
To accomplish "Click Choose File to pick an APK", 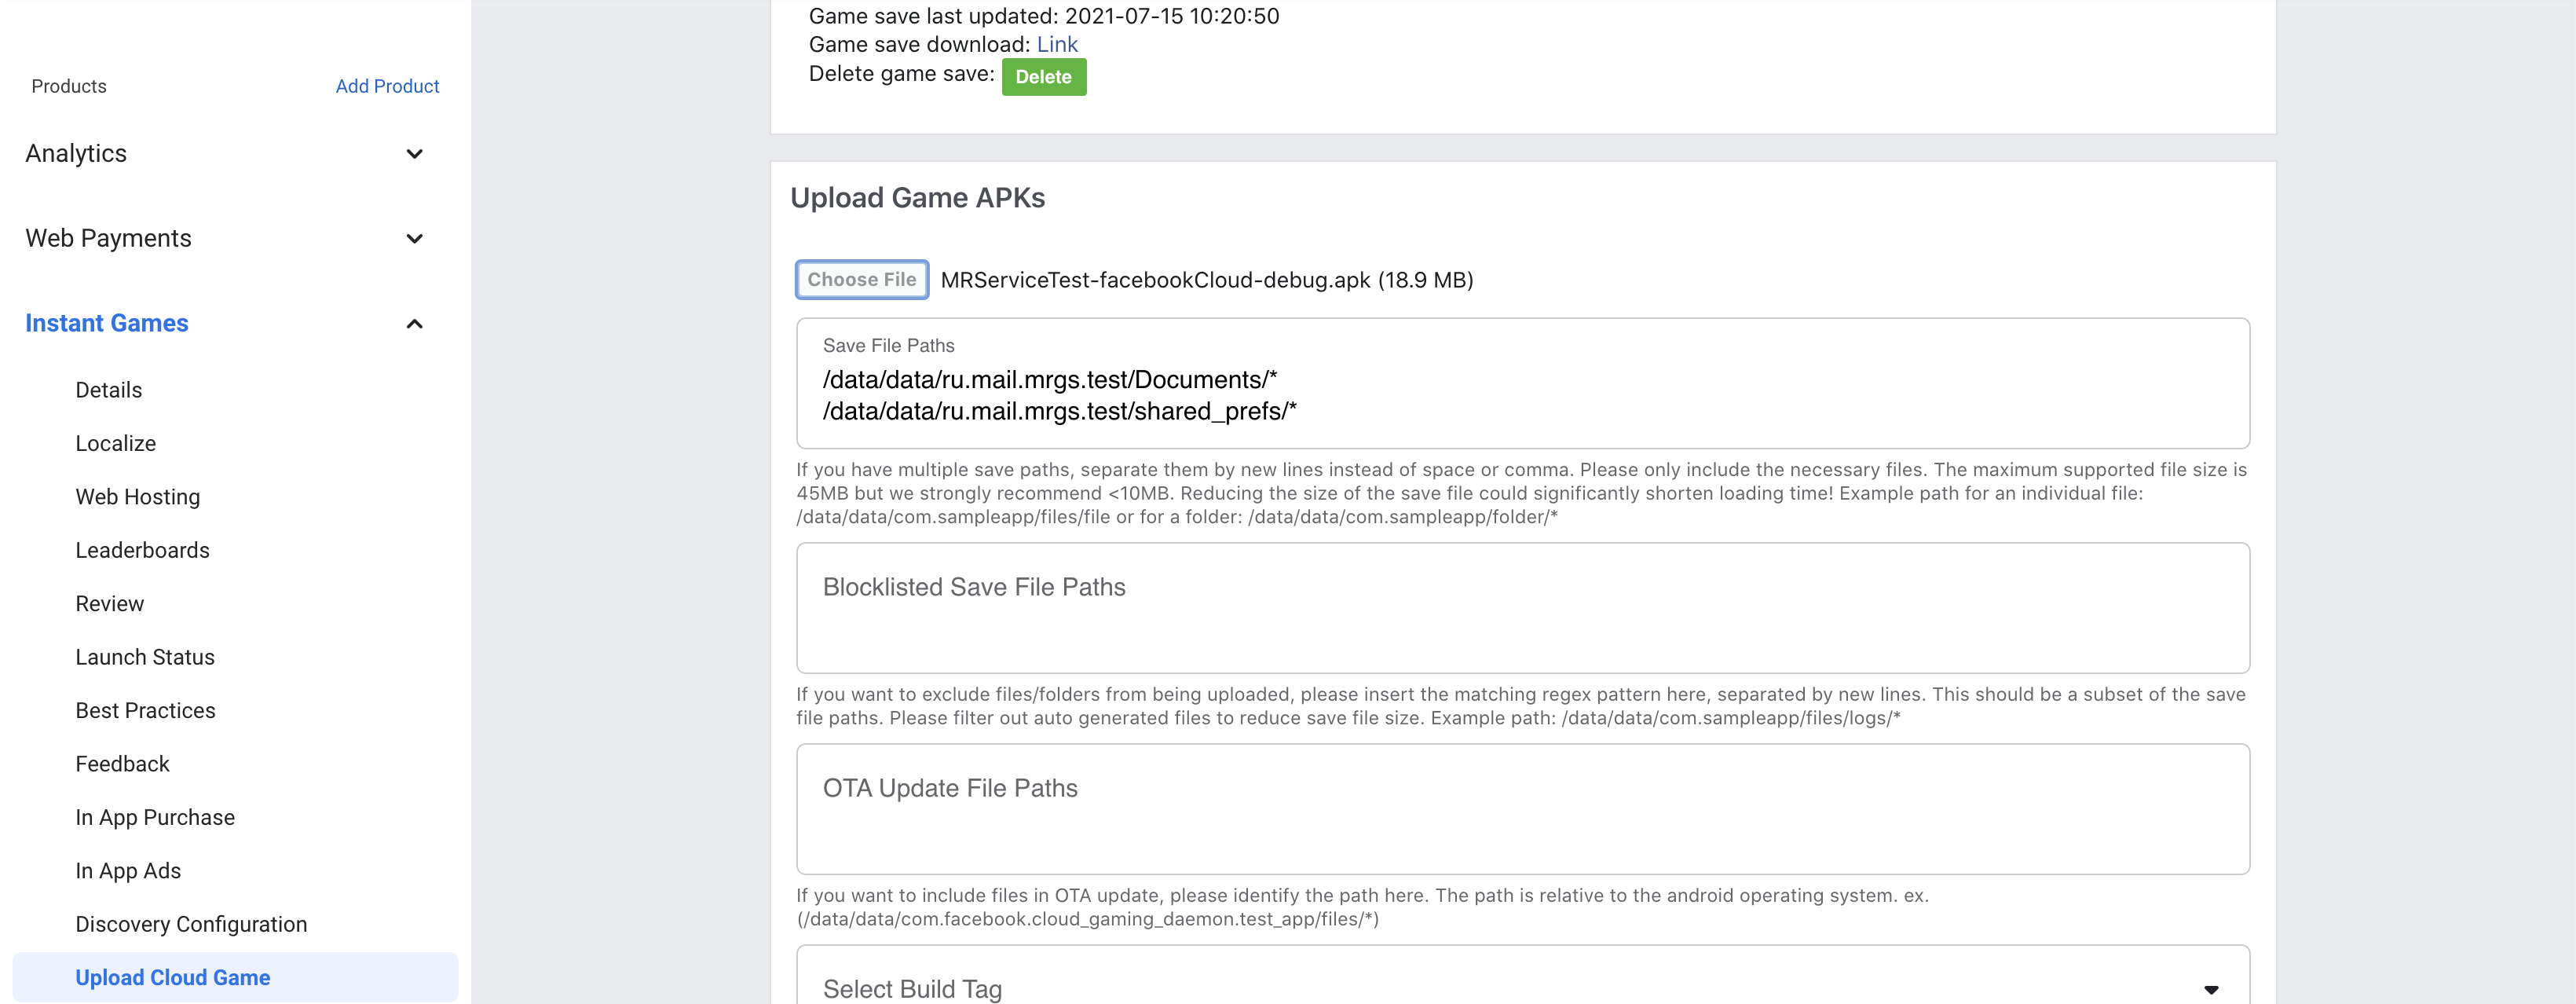I will coord(861,279).
